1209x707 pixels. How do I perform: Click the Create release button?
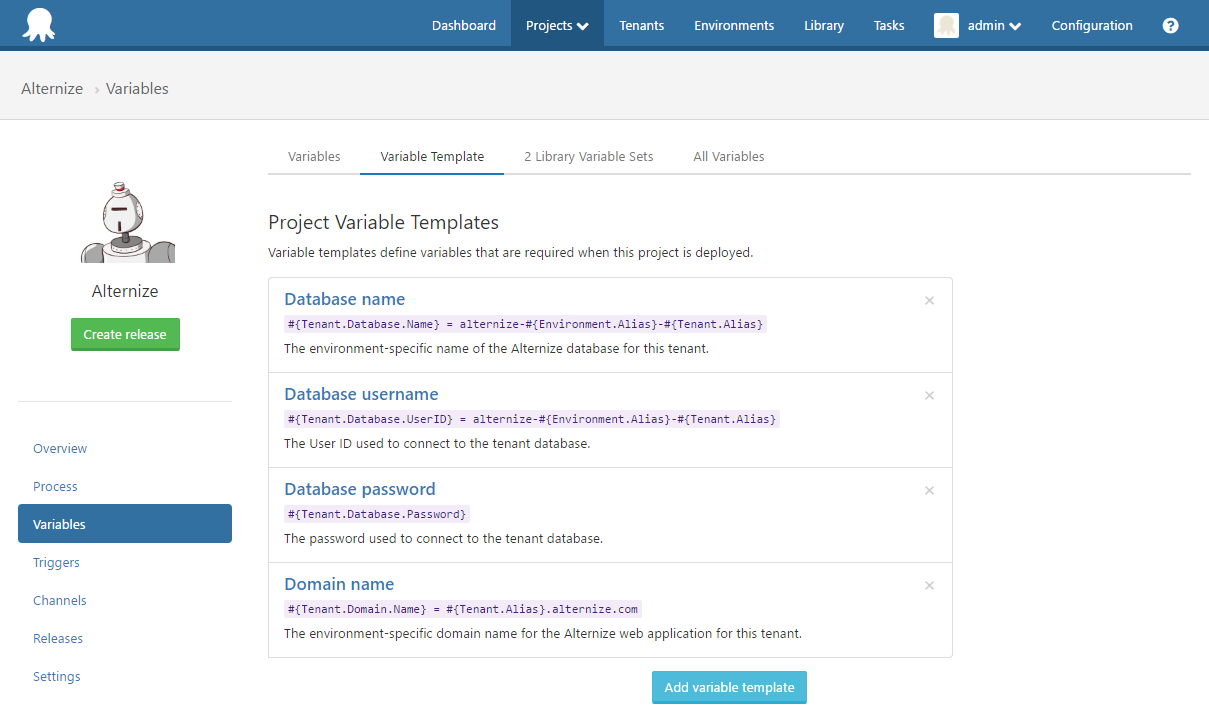[125, 334]
